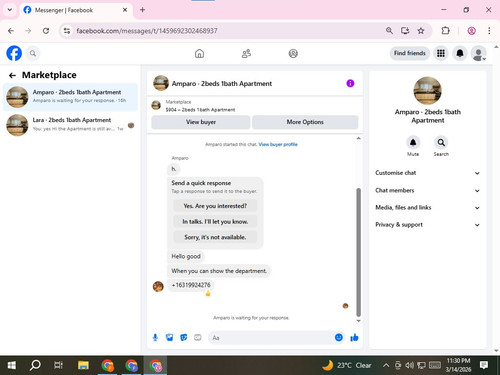Open Task View on taskbar
This screenshot has width=500, height=375.
coord(58,365)
